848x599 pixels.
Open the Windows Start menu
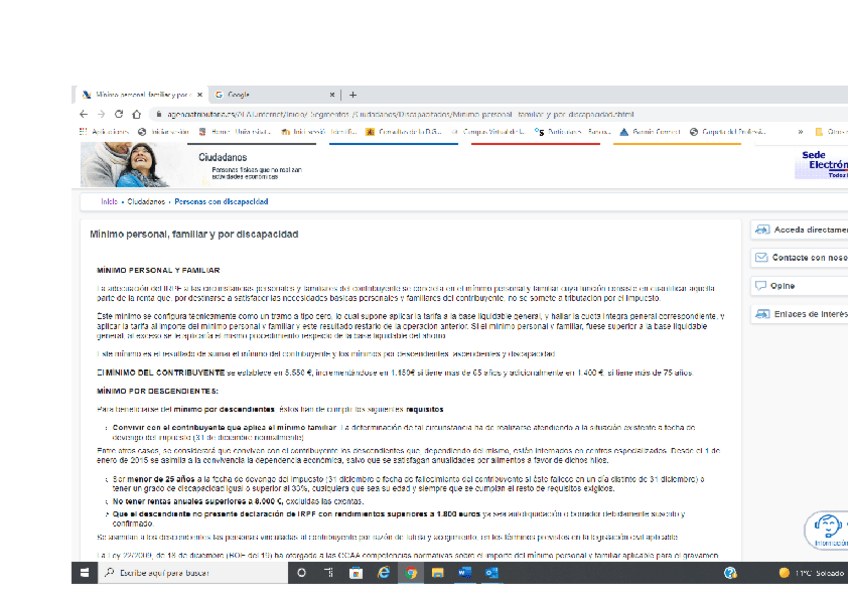(x=84, y=573)
